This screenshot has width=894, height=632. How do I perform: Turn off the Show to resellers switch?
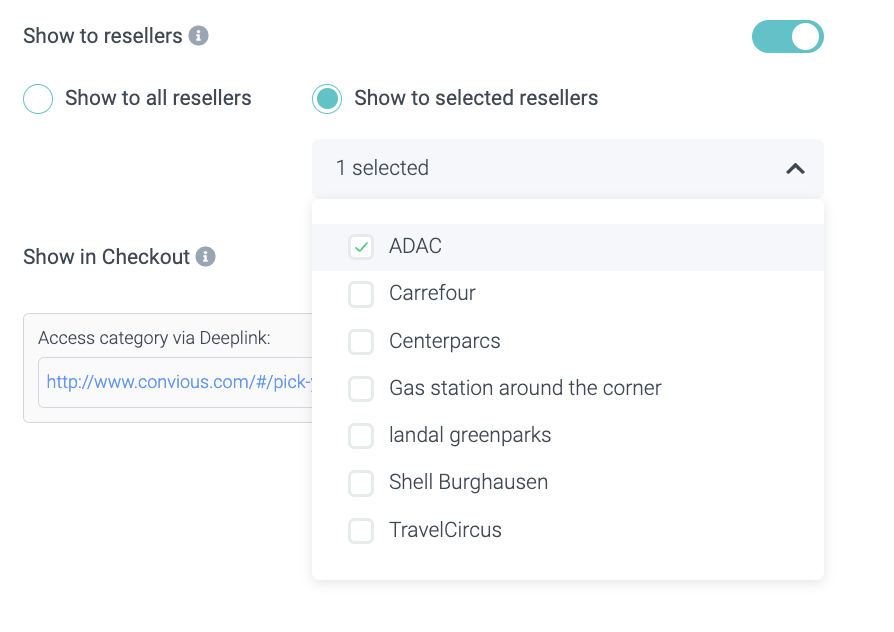pos(787,37)
